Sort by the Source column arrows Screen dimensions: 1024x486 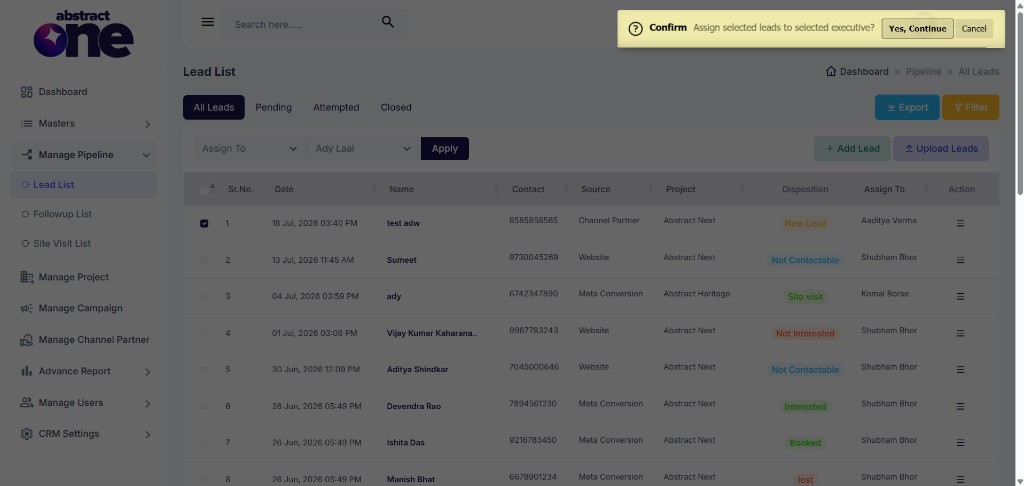[x=650, y=189]
